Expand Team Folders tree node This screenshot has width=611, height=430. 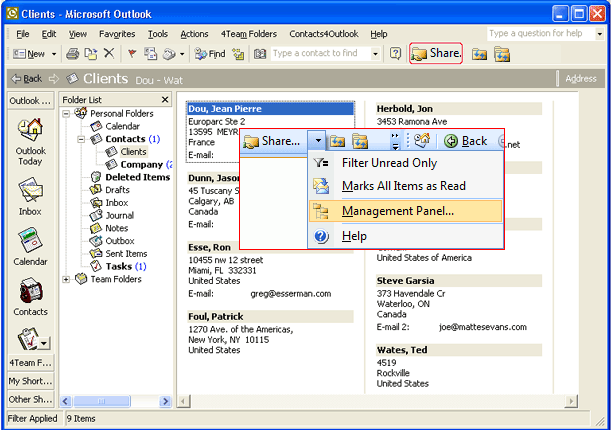pyautogui.click(x=66, y=279)
